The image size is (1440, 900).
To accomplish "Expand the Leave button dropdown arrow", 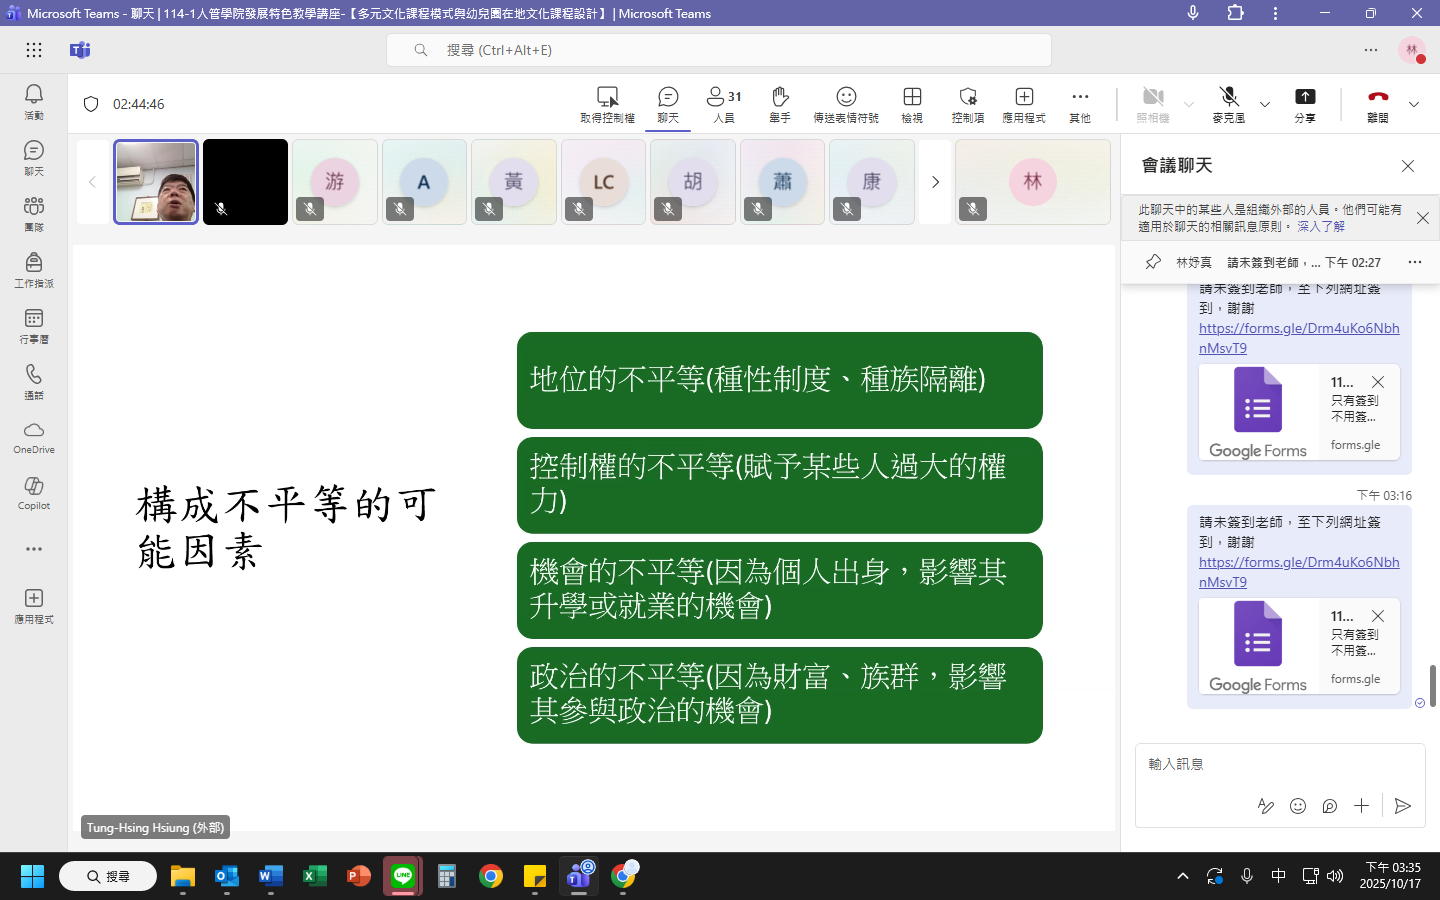I will tap(1414, 104).
